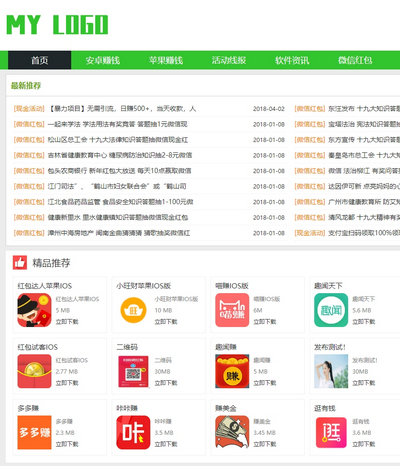
Task: Select the green 趣闻天下 app icon
Action: [x=331, y=310]
